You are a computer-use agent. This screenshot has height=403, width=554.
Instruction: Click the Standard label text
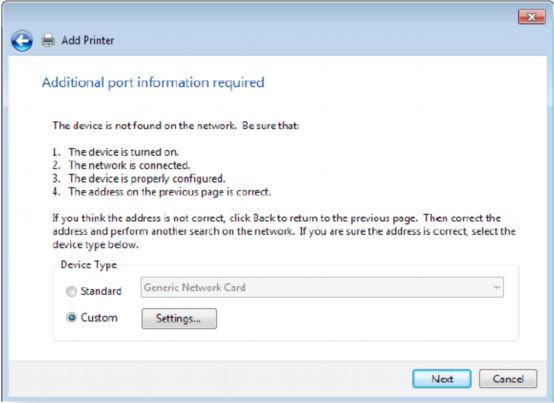(101, 291)
